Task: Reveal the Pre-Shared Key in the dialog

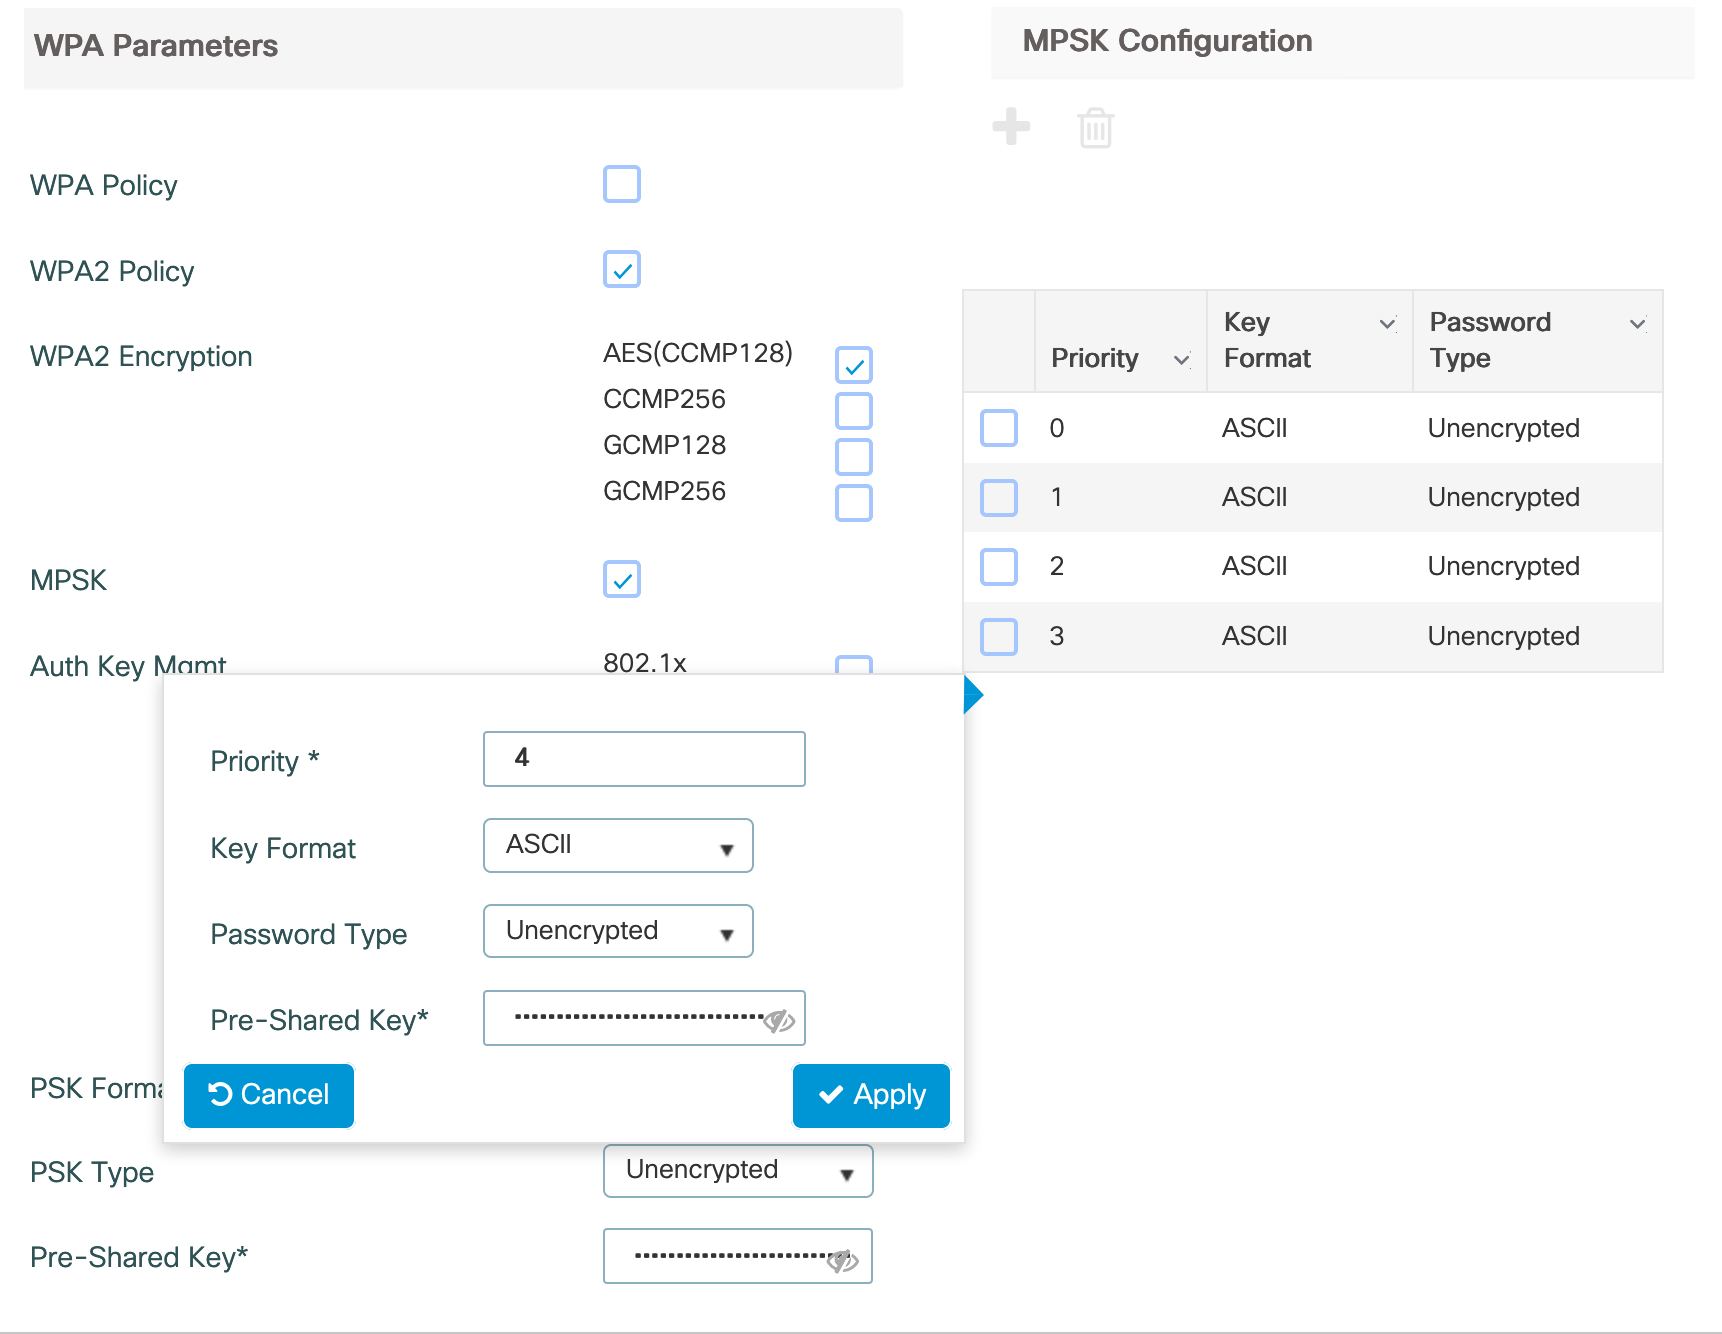Action: click(x=778, y=1020)
